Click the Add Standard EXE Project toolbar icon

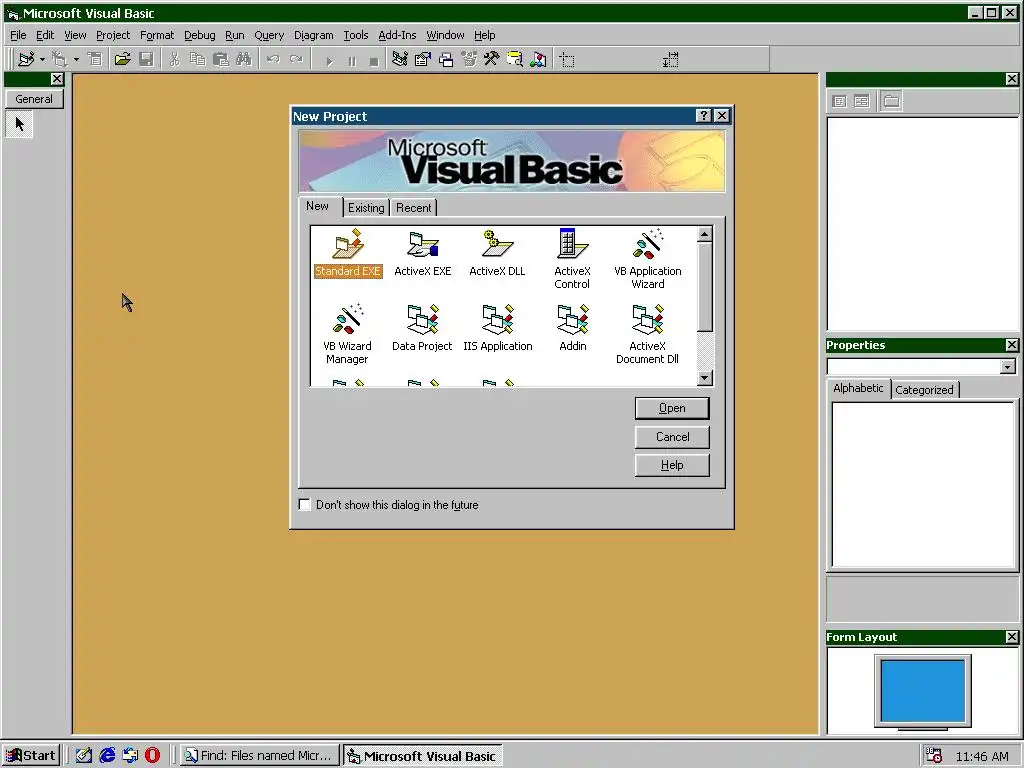click(26, 59)
